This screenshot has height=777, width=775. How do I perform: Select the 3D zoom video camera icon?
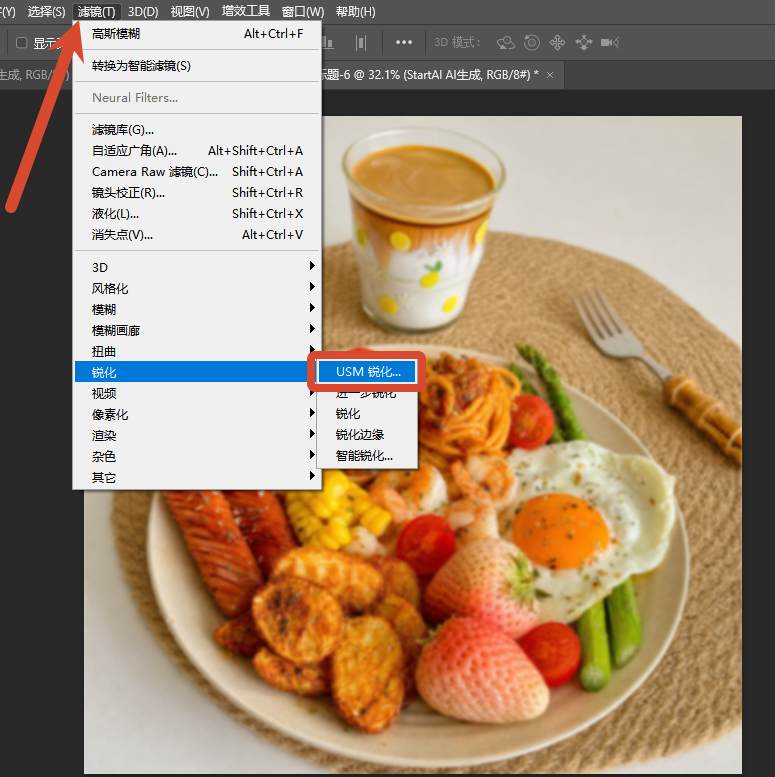coord(610,43)
